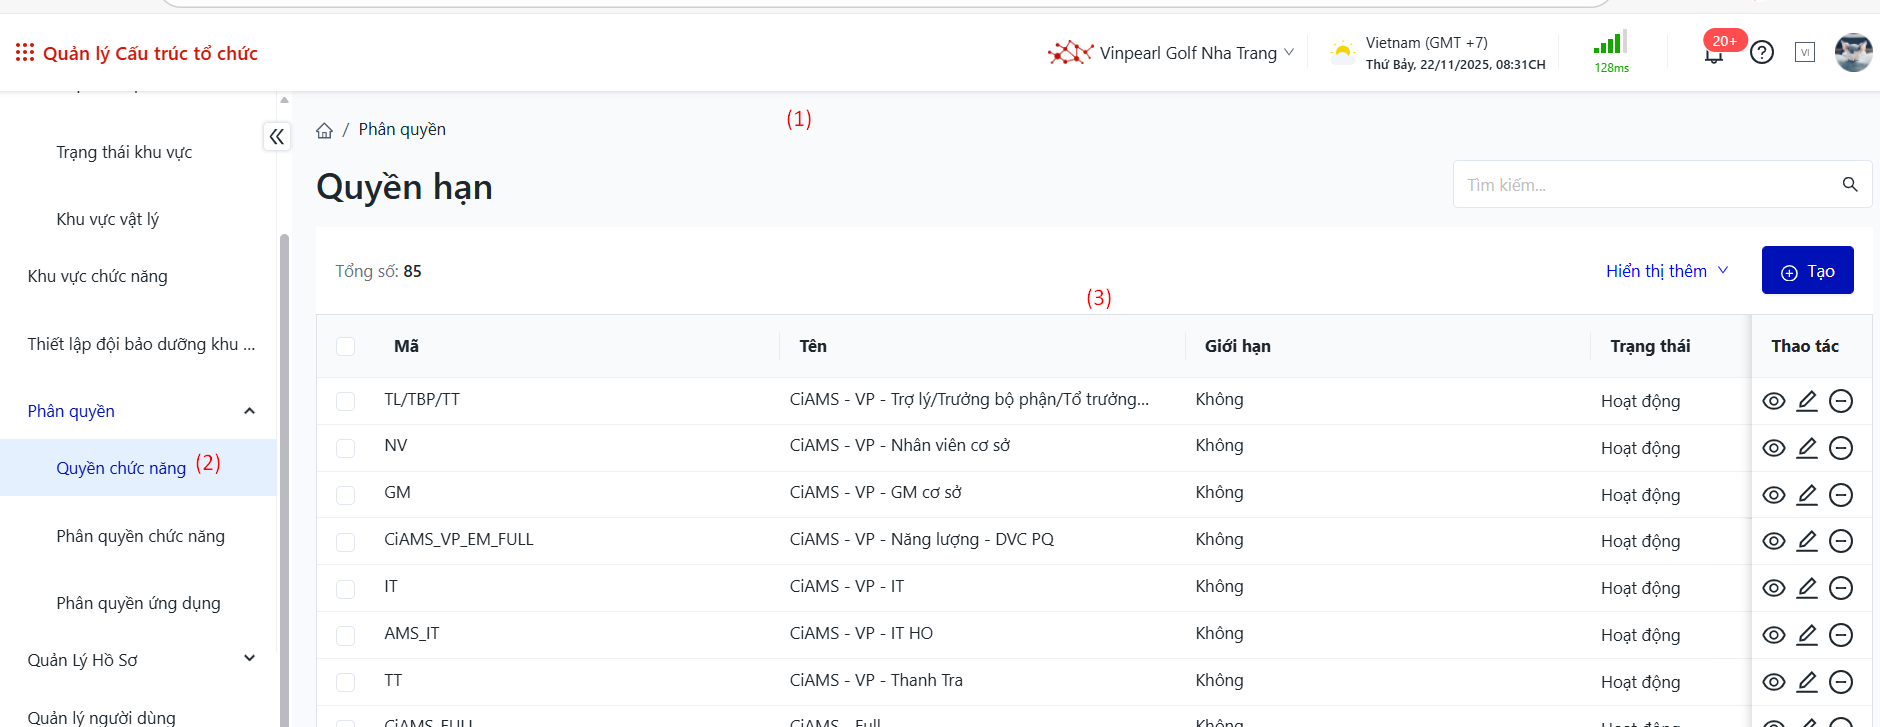Click the home icon in breadcrumb

point(324,131)
